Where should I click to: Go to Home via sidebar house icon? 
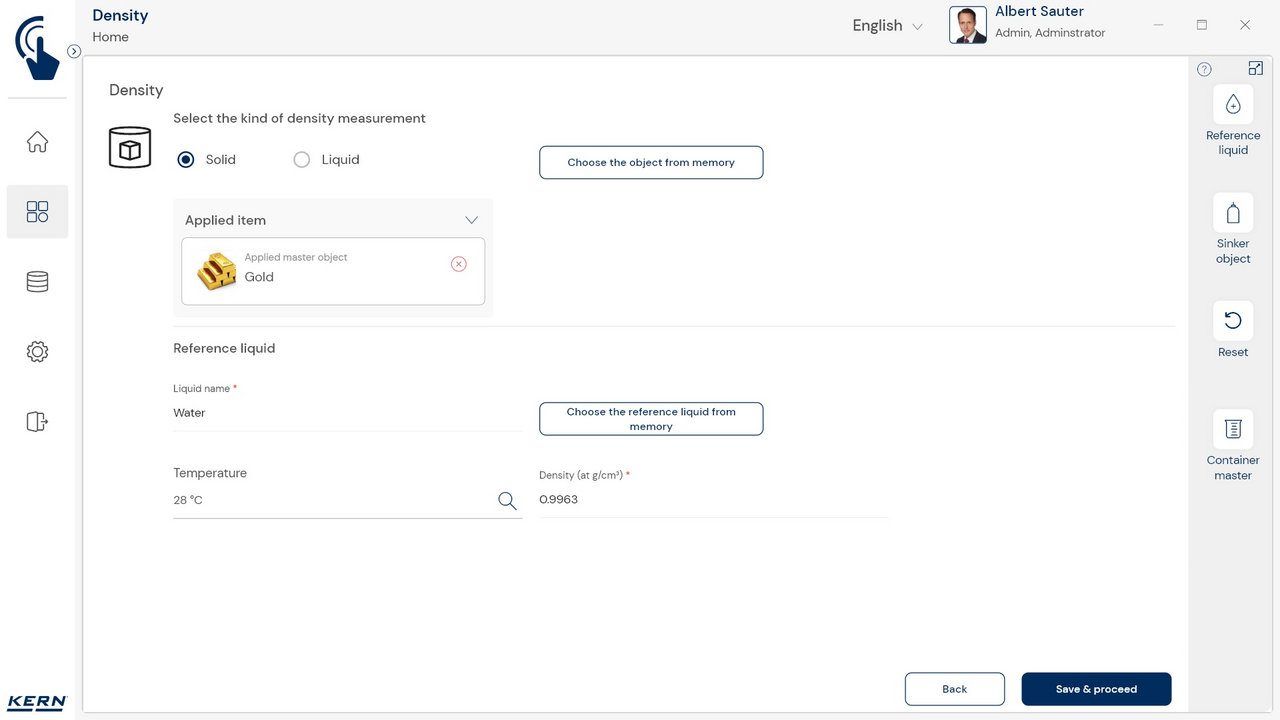pos(37,142)
